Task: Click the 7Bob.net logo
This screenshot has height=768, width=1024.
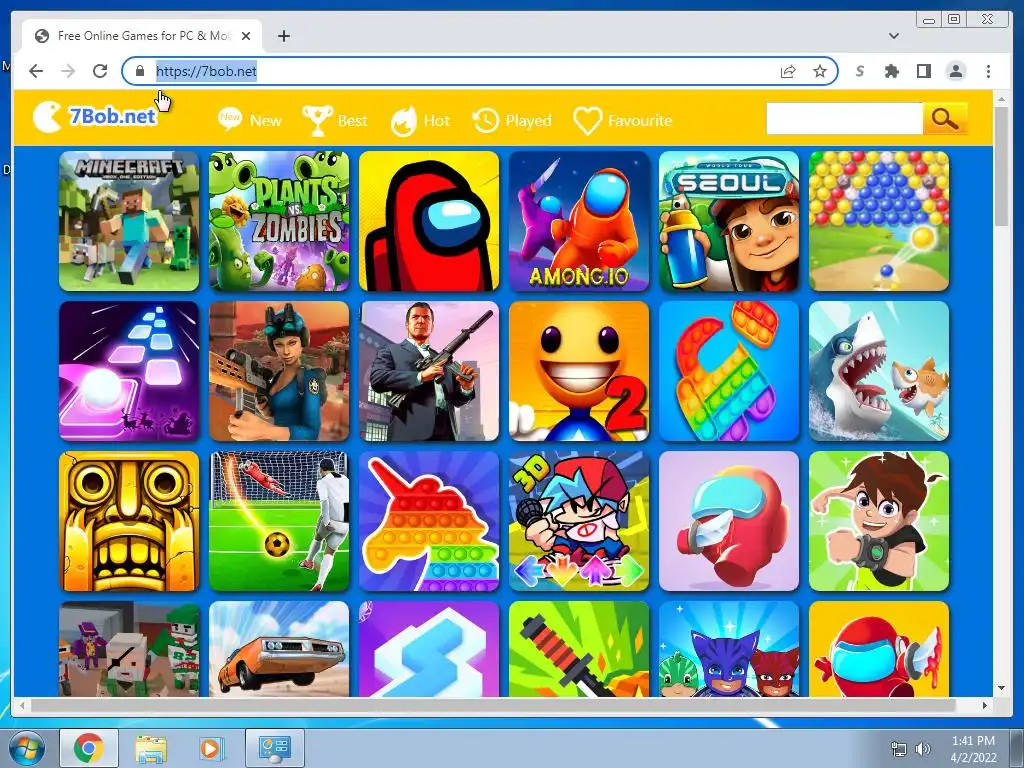Action: pyautogui.click(x=95, y=117)
